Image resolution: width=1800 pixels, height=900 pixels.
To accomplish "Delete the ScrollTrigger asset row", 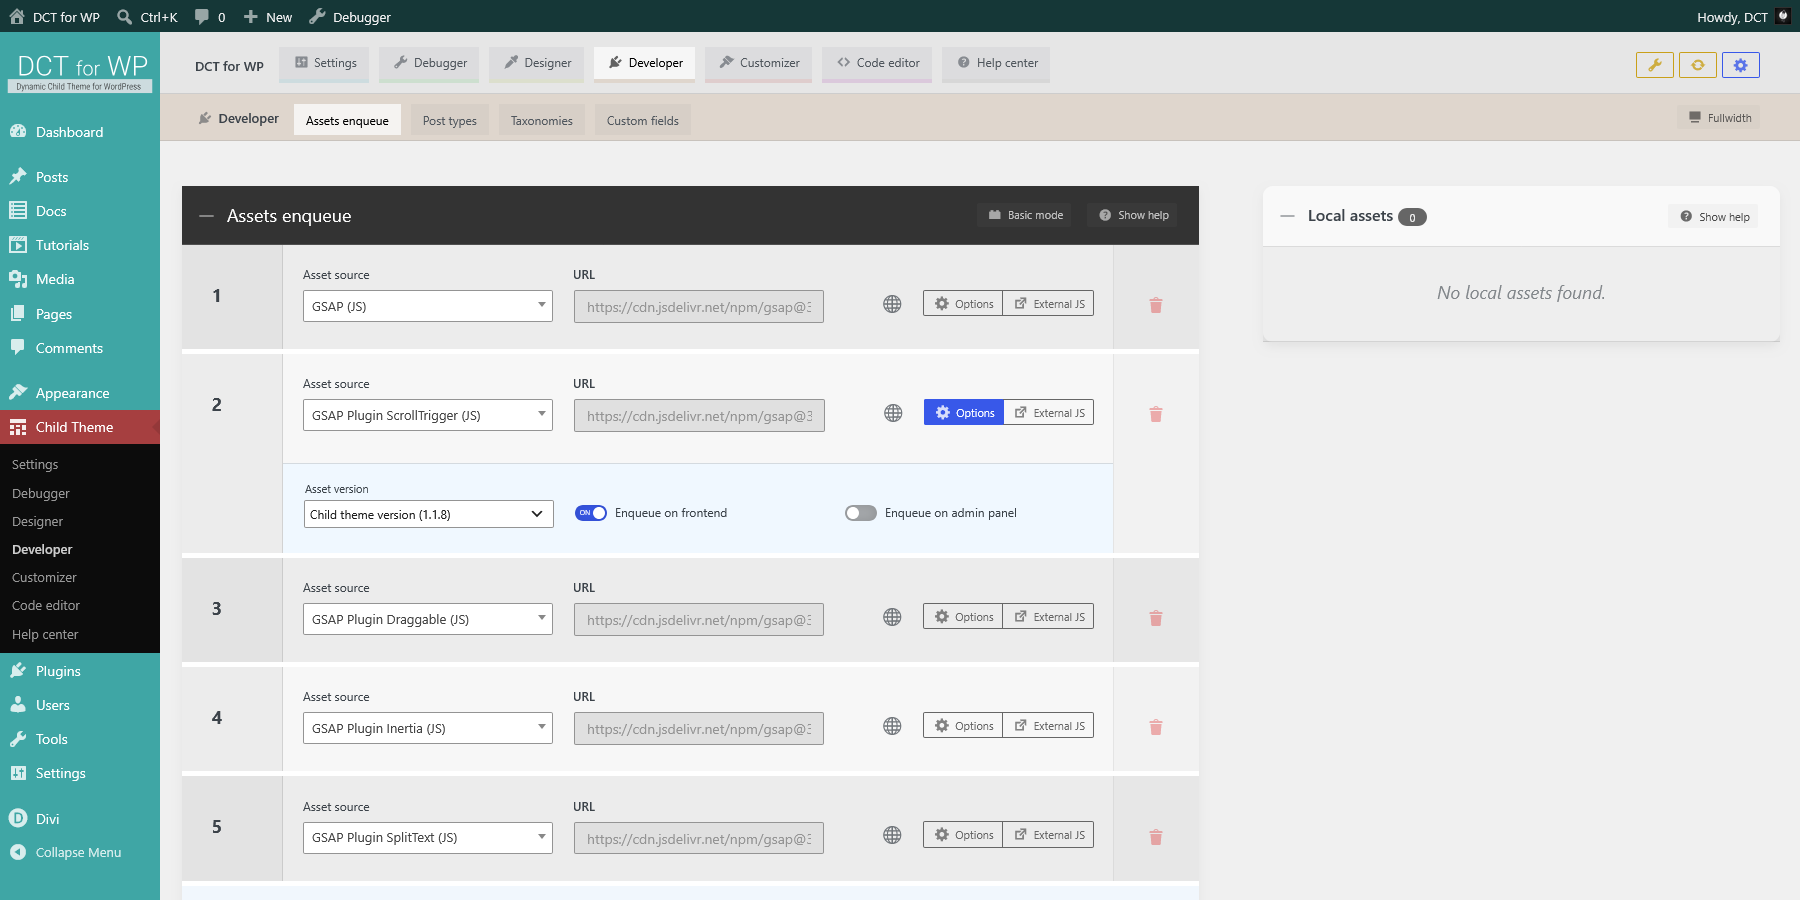I will pos(1156,414).
